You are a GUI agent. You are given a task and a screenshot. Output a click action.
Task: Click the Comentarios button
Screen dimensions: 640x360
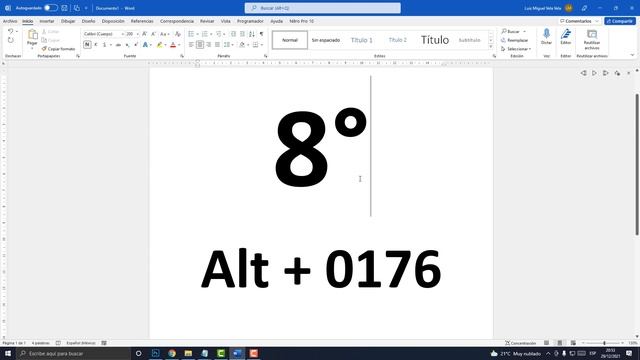[579, 21]
